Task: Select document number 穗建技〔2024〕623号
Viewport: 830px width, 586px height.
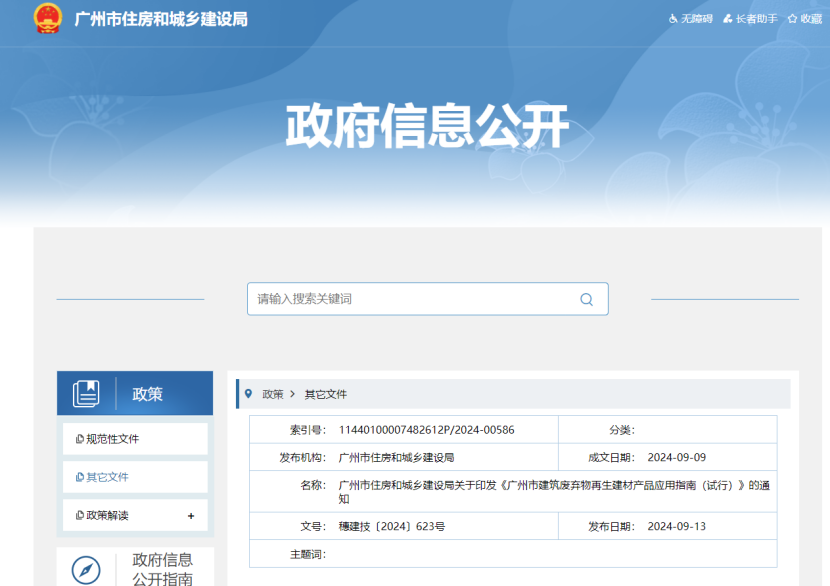Action: tap(392, 526)
